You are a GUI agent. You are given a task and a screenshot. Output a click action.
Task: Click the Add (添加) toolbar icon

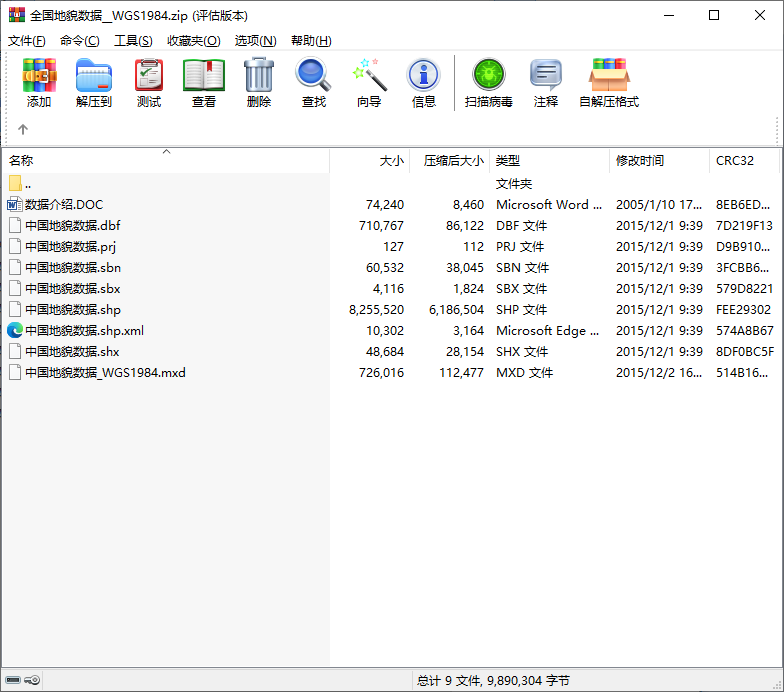pyautogui.click(x=39, y=75)
